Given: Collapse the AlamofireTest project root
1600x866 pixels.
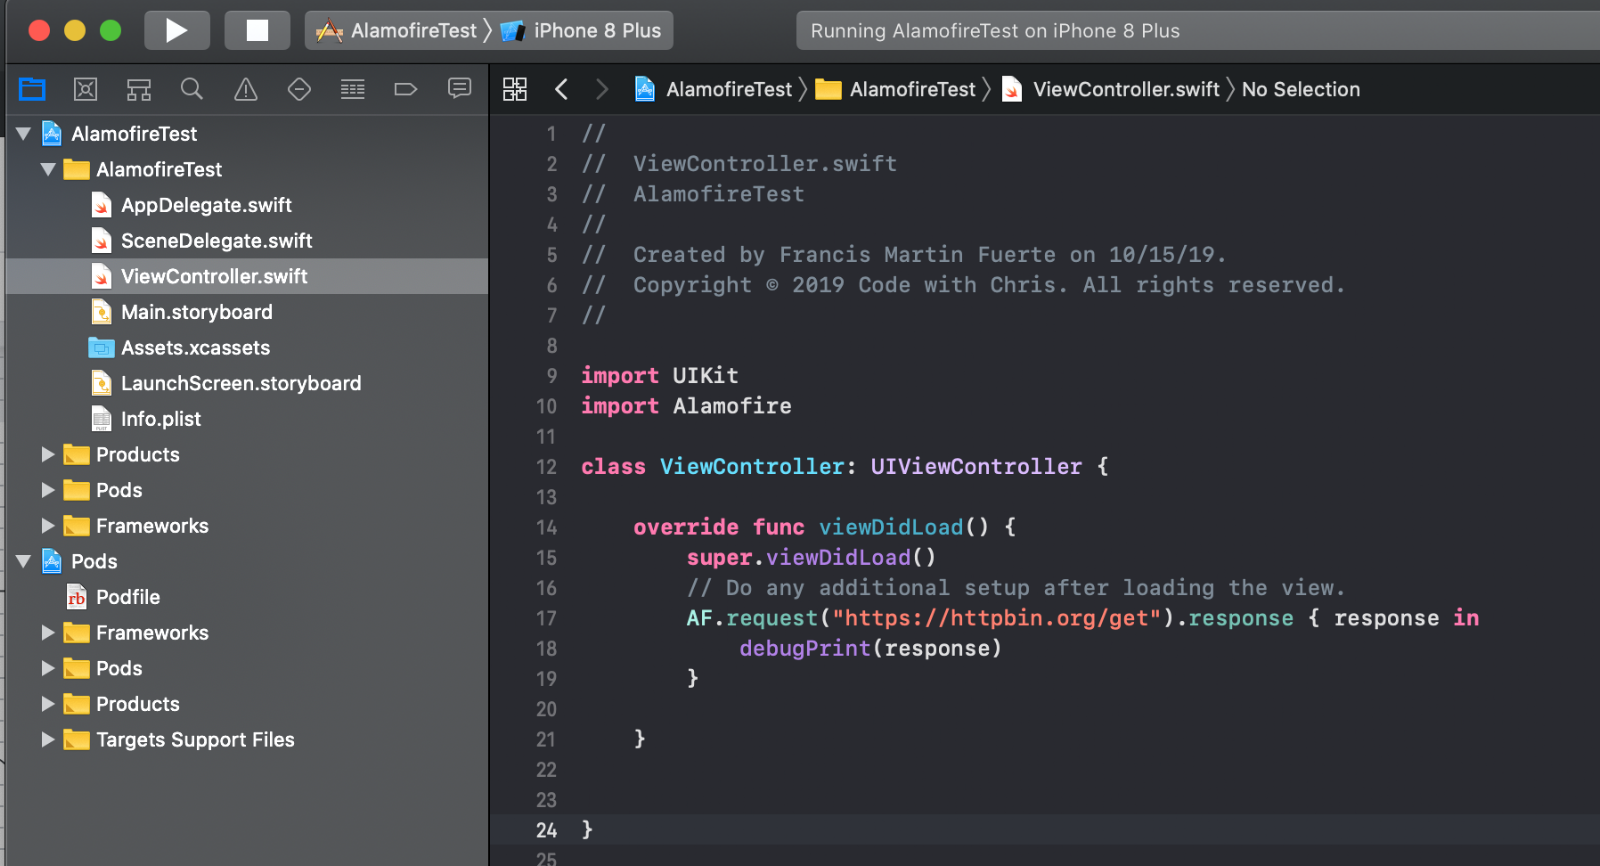Looking at the screenshot, I should coord(23,133).
